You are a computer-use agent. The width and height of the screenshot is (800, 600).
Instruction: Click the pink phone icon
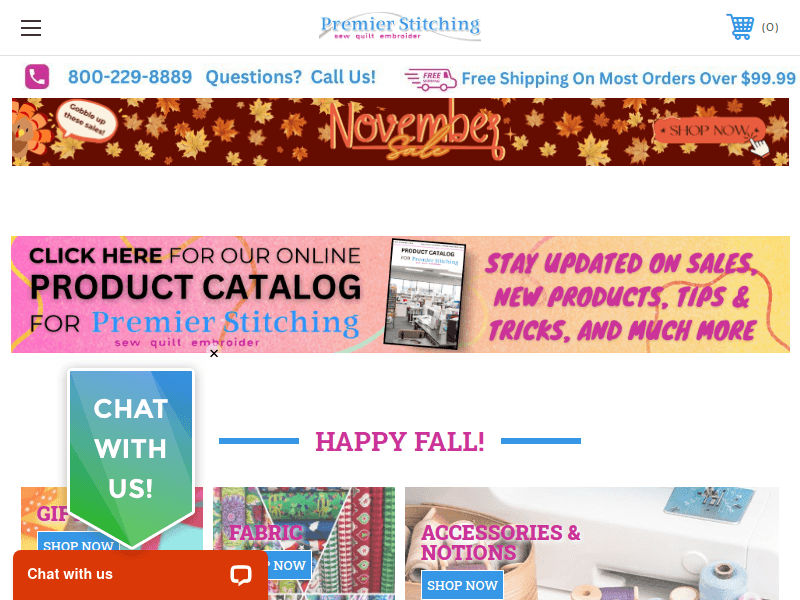click(x=37, y=77)
